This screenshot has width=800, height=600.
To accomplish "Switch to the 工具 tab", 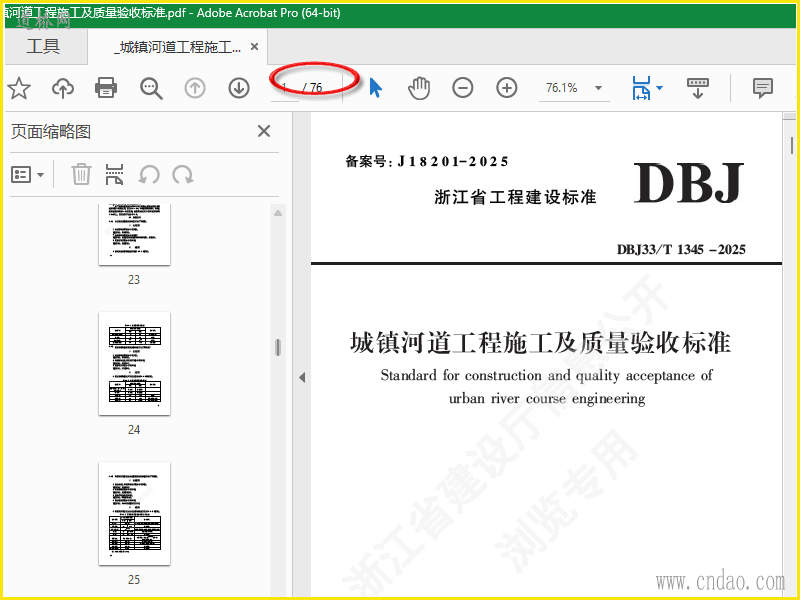I will tap(43, 46).
